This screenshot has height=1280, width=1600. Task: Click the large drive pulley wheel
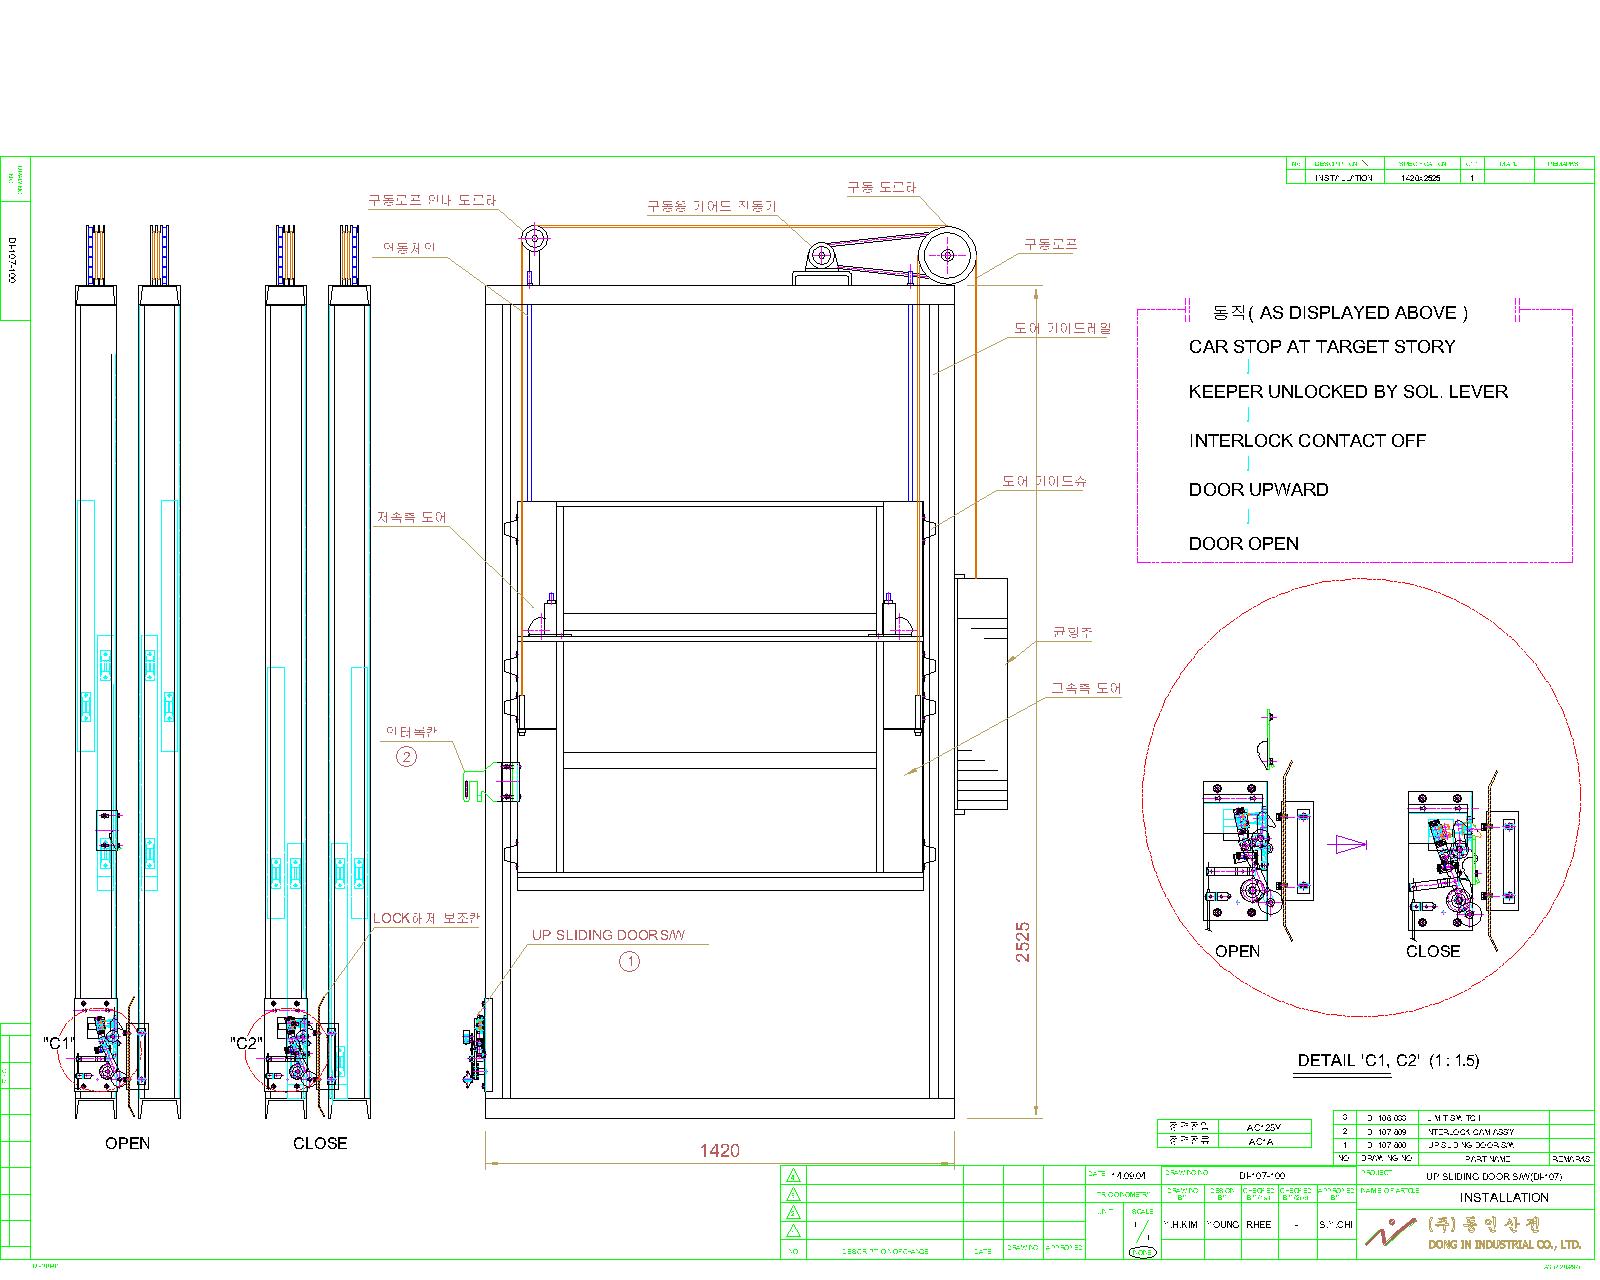(948, 255)
